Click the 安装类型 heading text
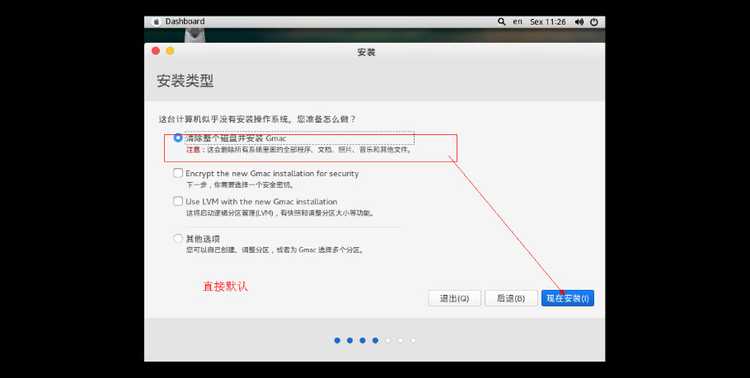750x378 pixels. tap(185, 81)
